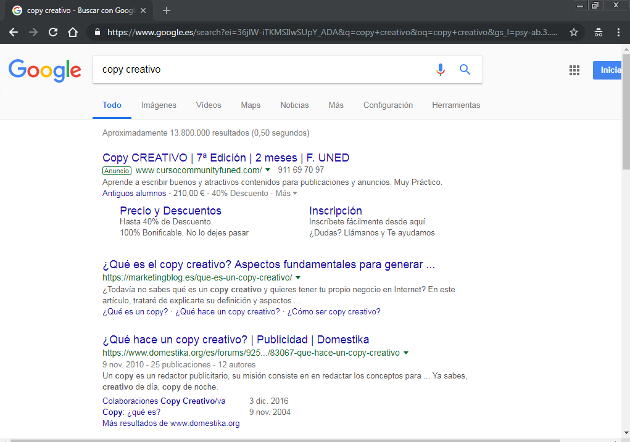
Task: Click the '¿Qué es un copy?' sublink
Action: 135,312
